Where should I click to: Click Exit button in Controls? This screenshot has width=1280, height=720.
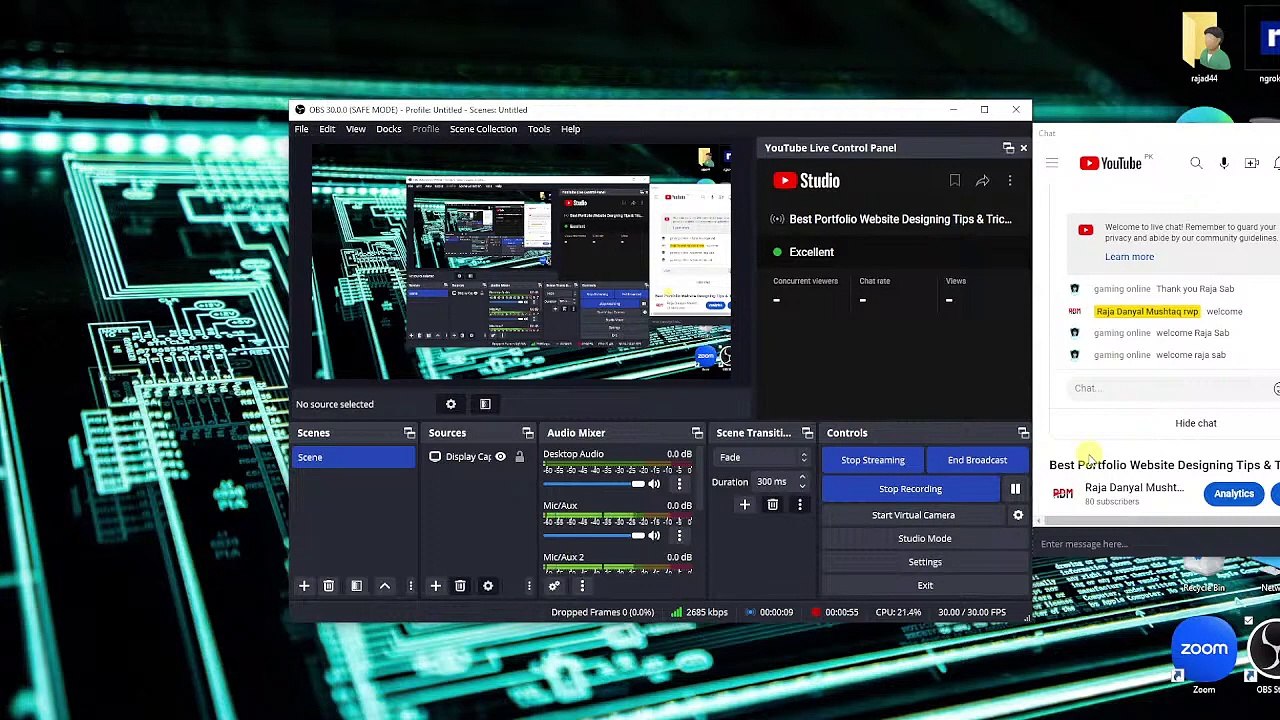click(x=925, y=586)
